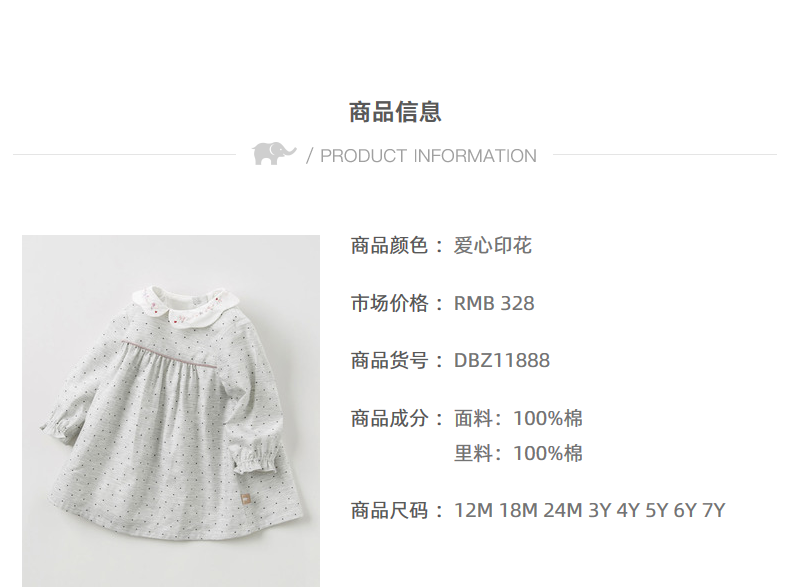Select size 6Y
The width and height of the screenshot is (790, 587).
point(685,510)
